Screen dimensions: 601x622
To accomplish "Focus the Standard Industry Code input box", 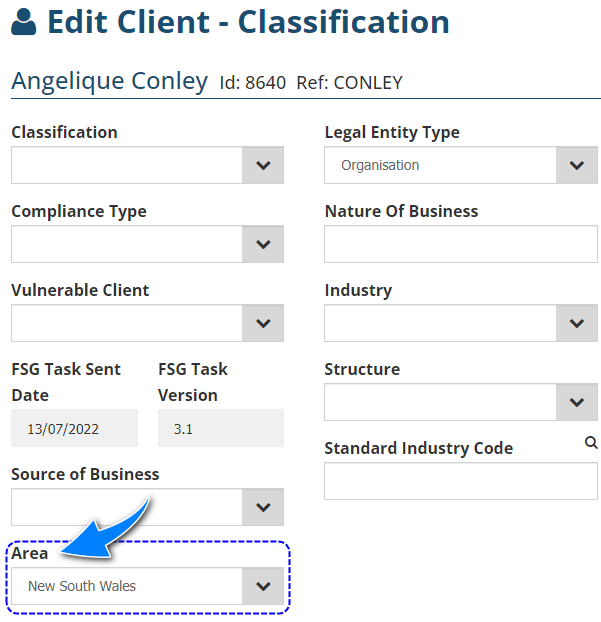I will tap(460, 481).
